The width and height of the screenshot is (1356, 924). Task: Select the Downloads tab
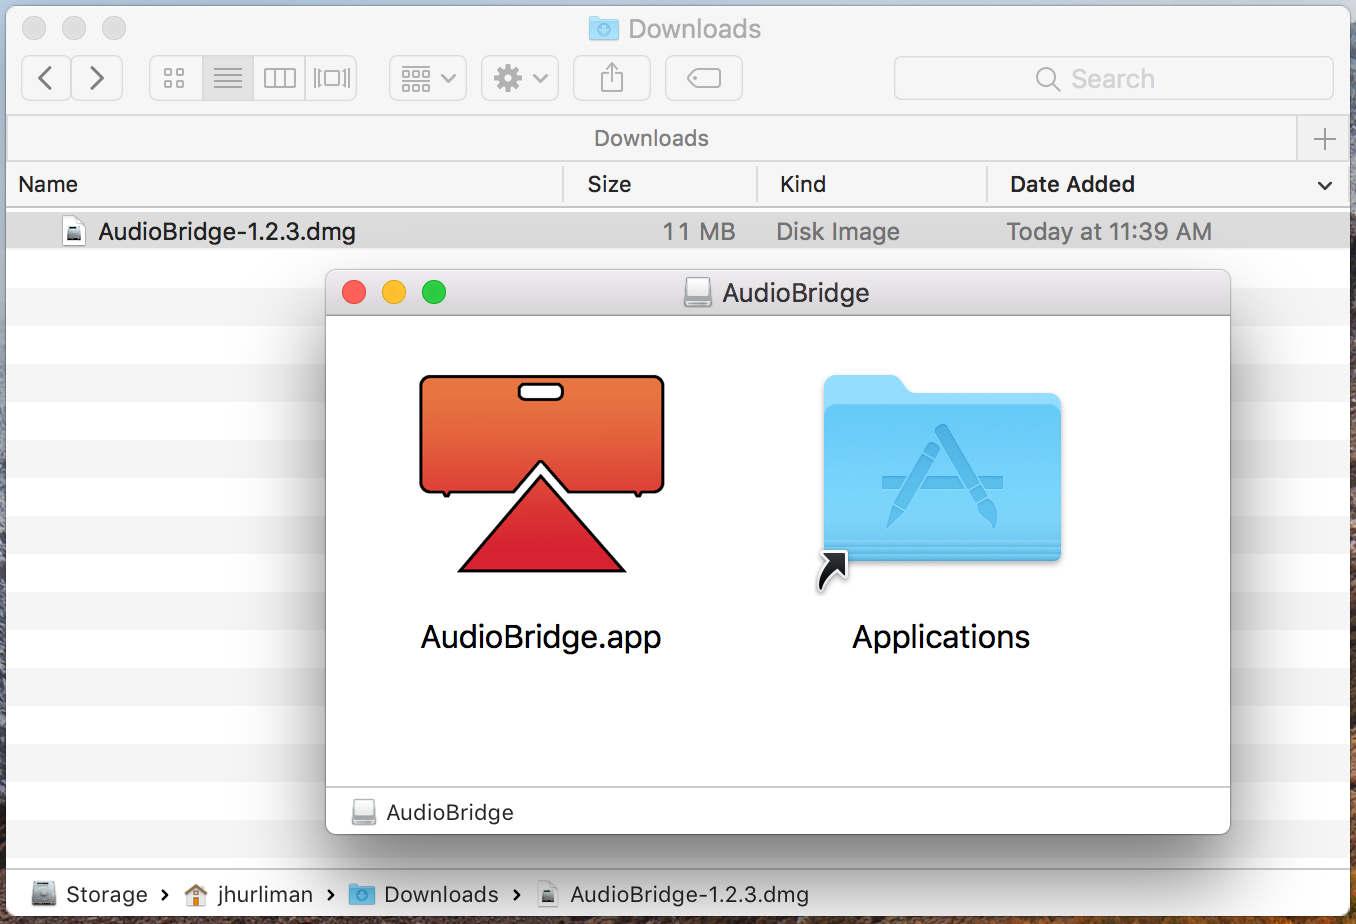pyautogui.click(x=651, y=139)
